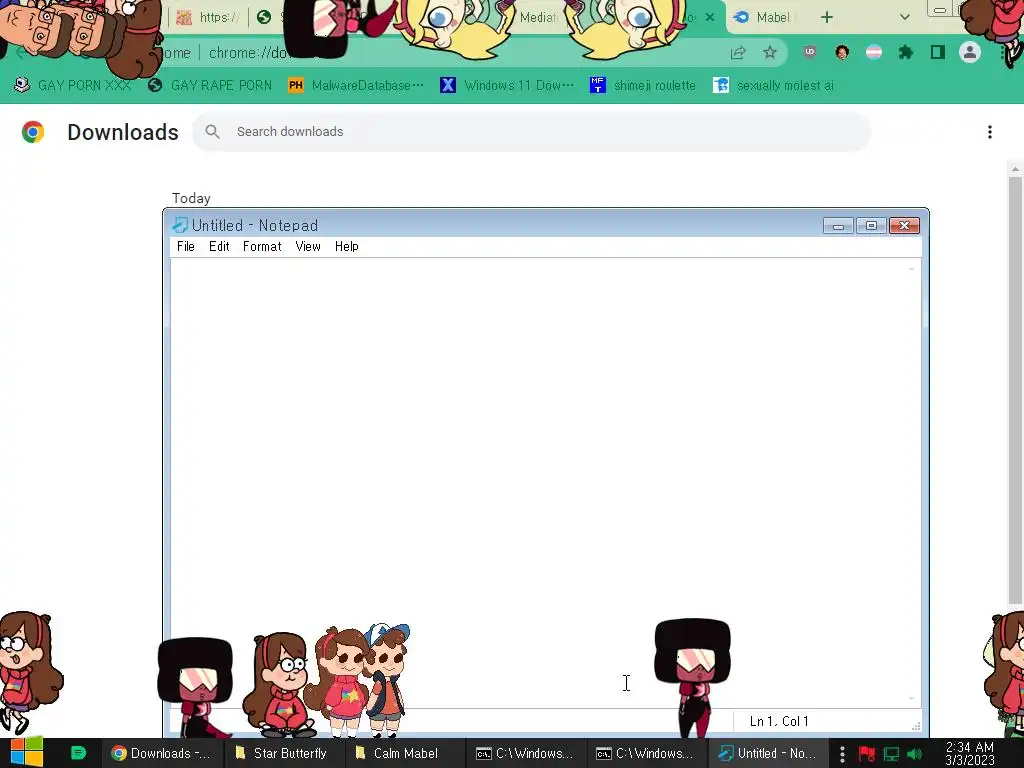Open a new Chrome tab
The width and height of the screenshot is (1024, 768).
click(827, 18)
